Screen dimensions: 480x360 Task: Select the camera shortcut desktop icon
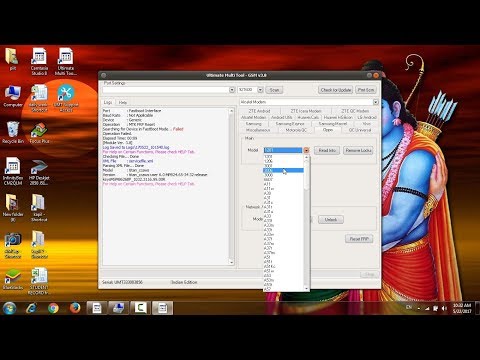click(x=13, y=245)
